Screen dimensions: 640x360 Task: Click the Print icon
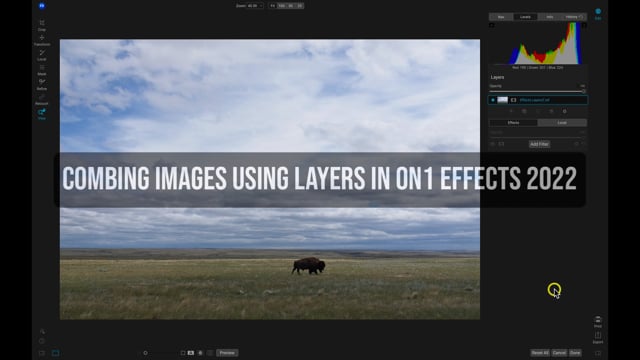coord(598,322)
